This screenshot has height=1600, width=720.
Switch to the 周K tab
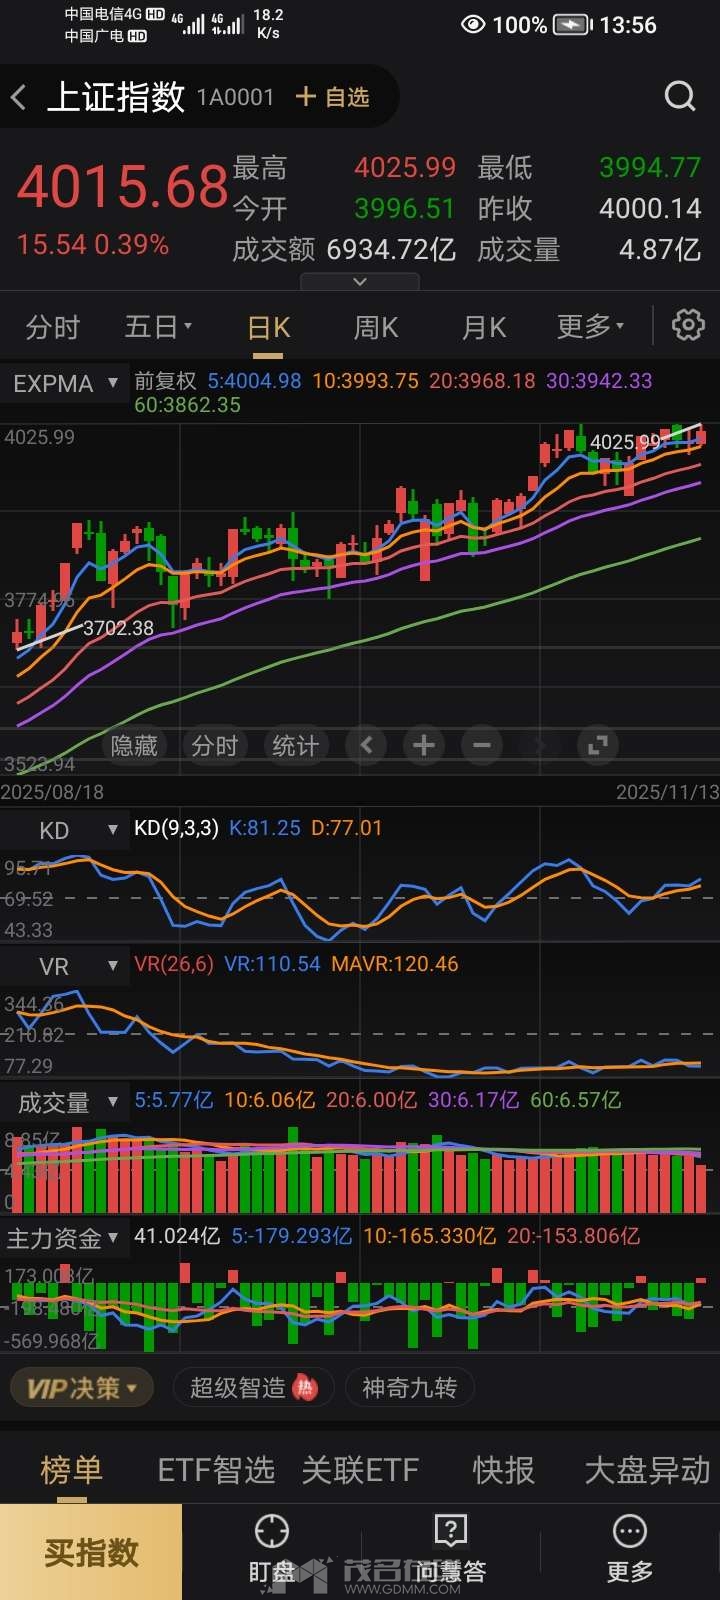point(376,327)
